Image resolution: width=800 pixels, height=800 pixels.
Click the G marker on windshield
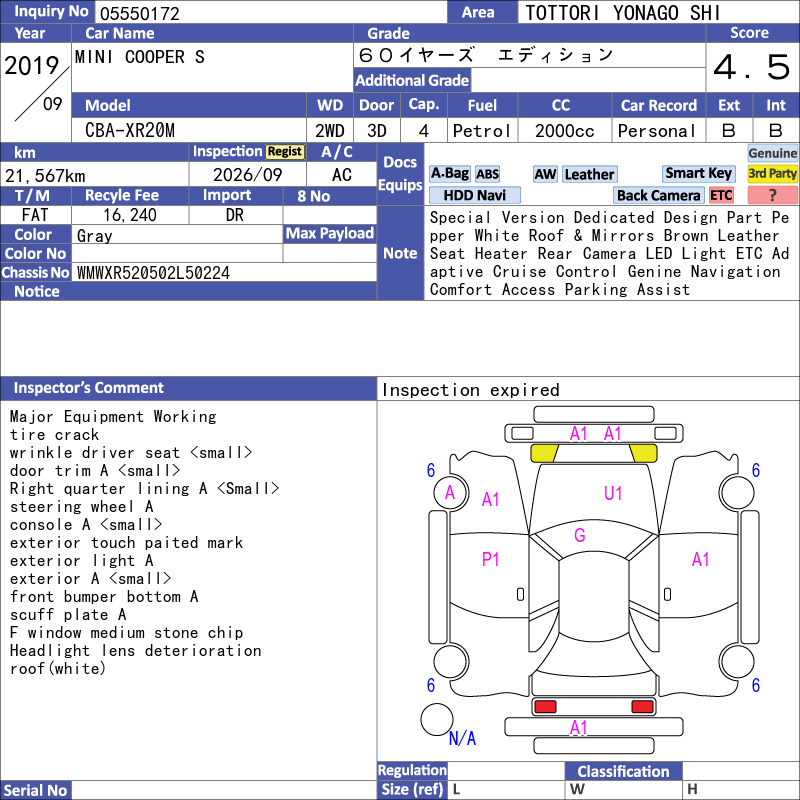580,535
